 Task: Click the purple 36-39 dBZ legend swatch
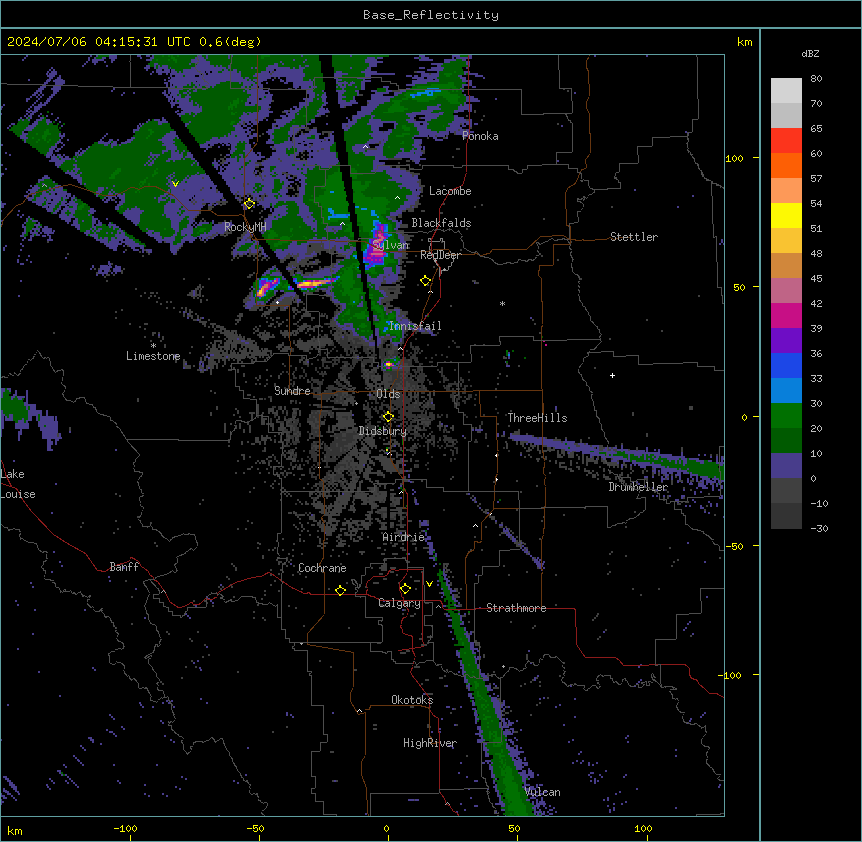[x=786, y=341]
